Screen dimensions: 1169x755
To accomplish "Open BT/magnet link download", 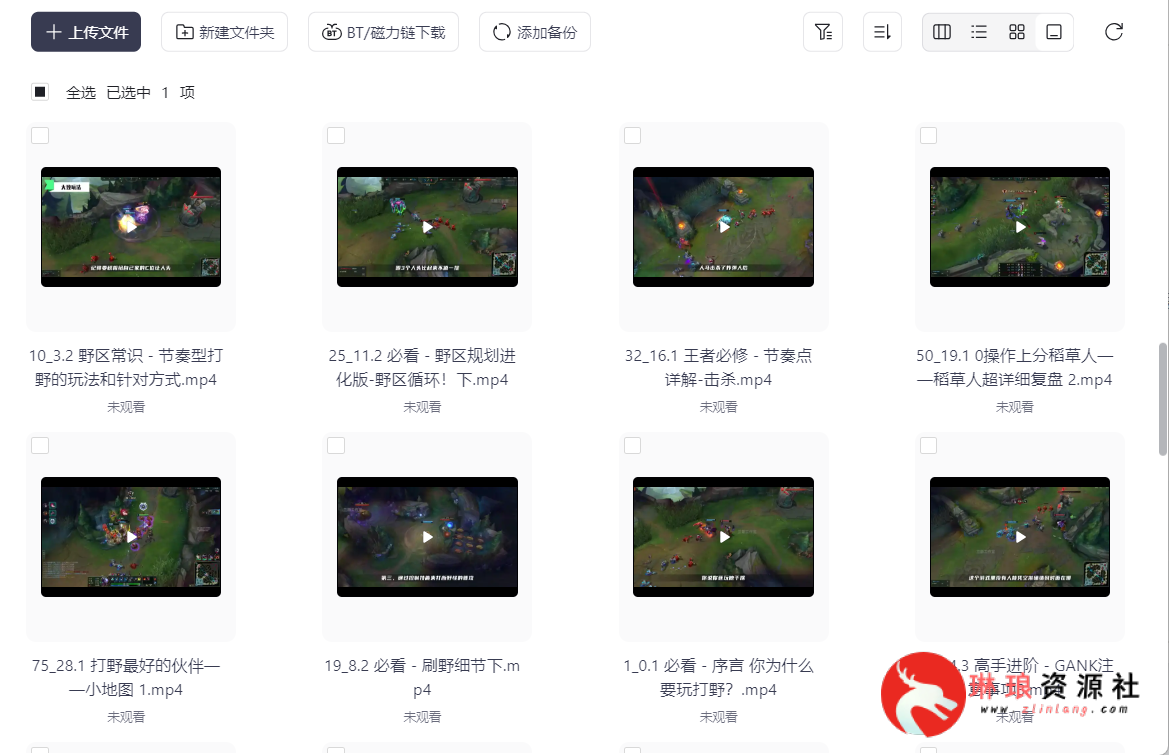I will [x=383, y=32].
